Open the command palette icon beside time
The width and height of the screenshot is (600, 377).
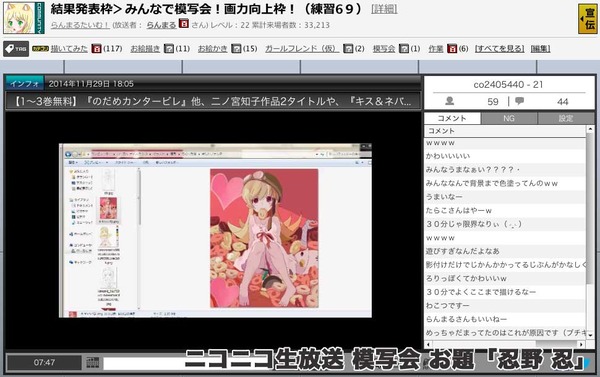point(93,362)
